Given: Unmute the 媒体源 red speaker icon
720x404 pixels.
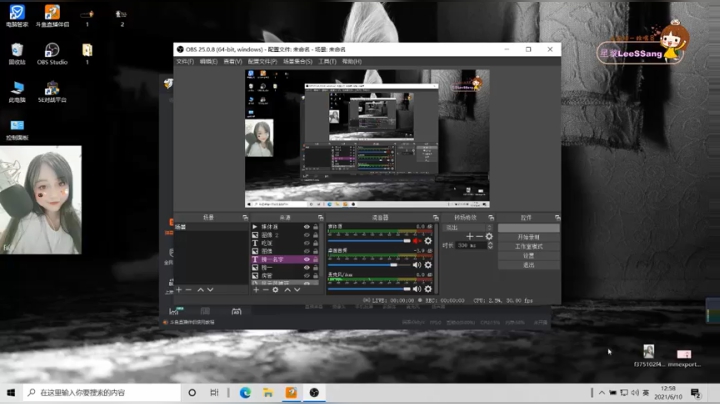Looking at the screenshot, I should tap(416, 241).
